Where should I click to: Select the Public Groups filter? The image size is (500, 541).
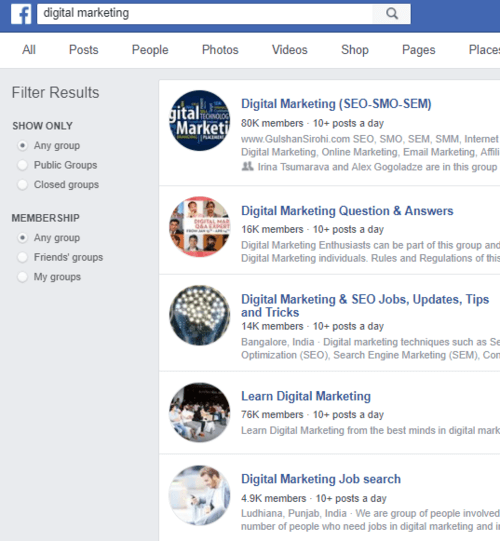[22, 165]
